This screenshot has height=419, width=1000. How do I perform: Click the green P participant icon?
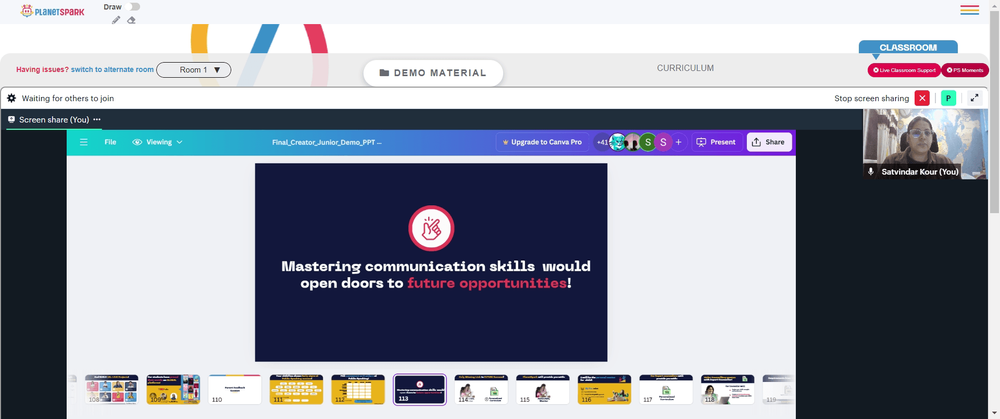(x=948, y=98)
